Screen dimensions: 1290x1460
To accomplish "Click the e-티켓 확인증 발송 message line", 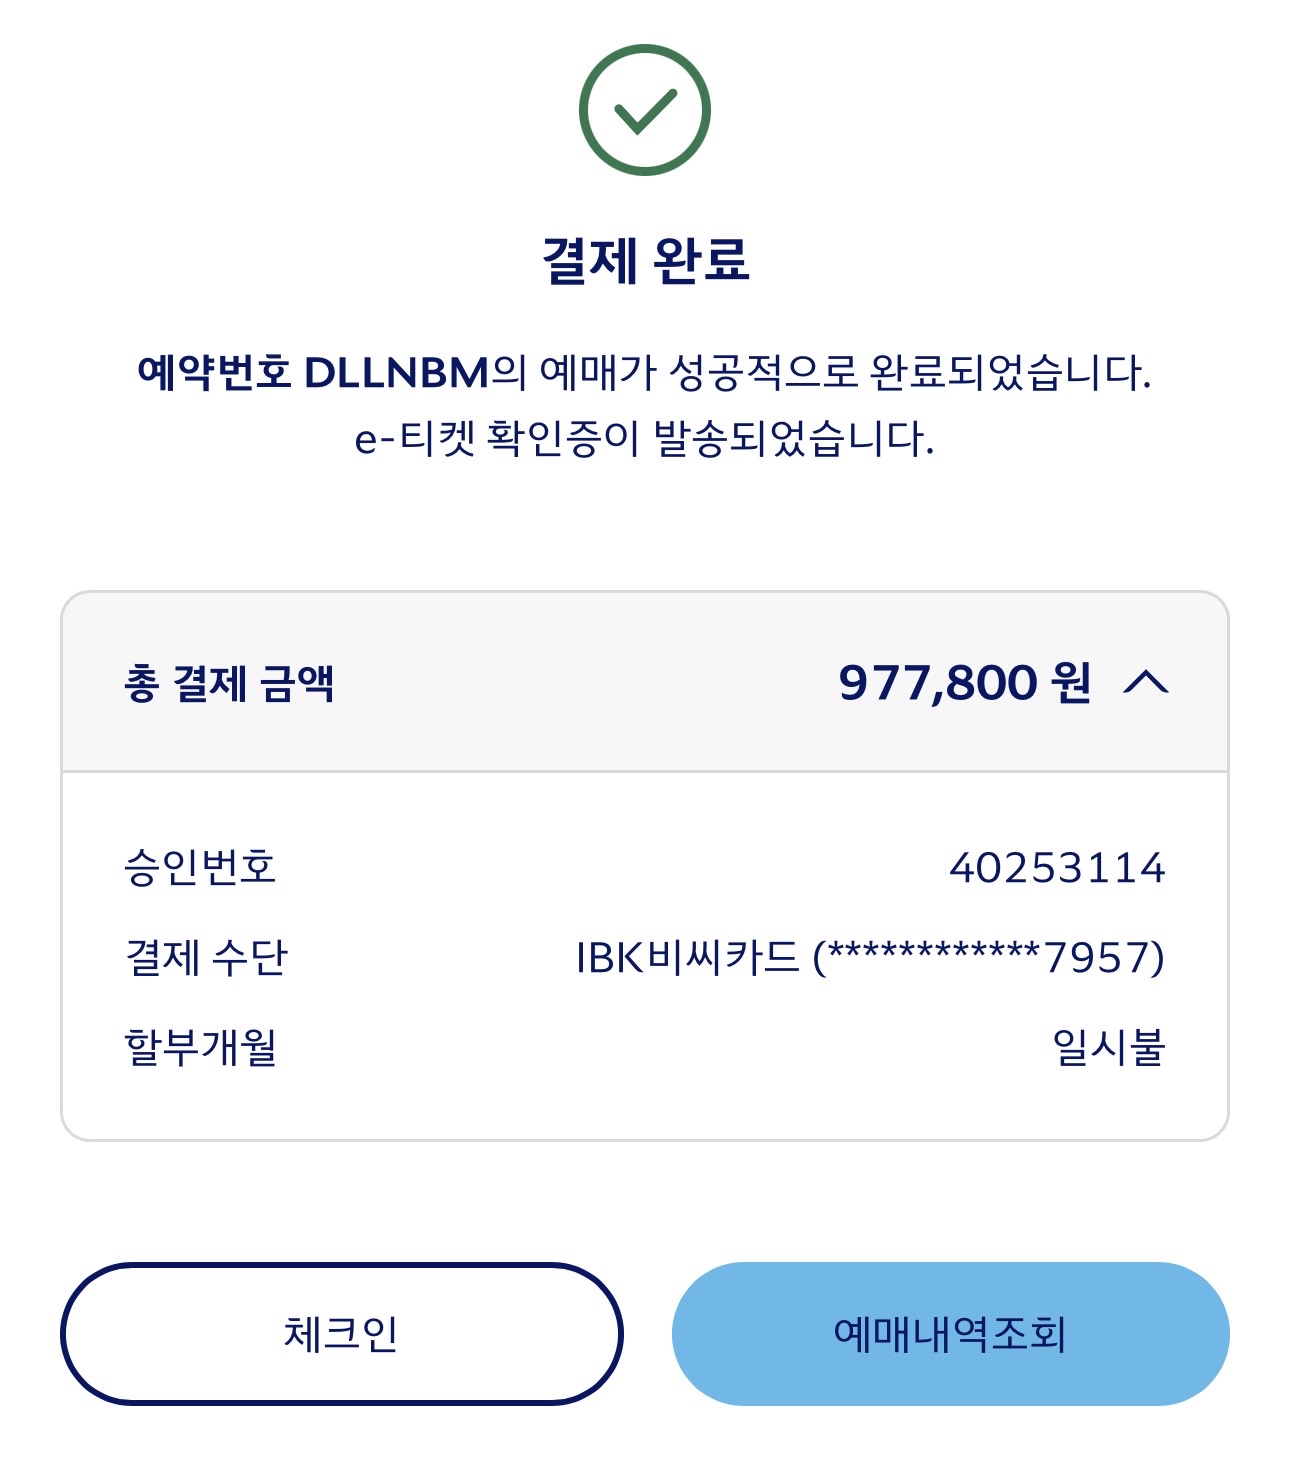I will (644, 438).
